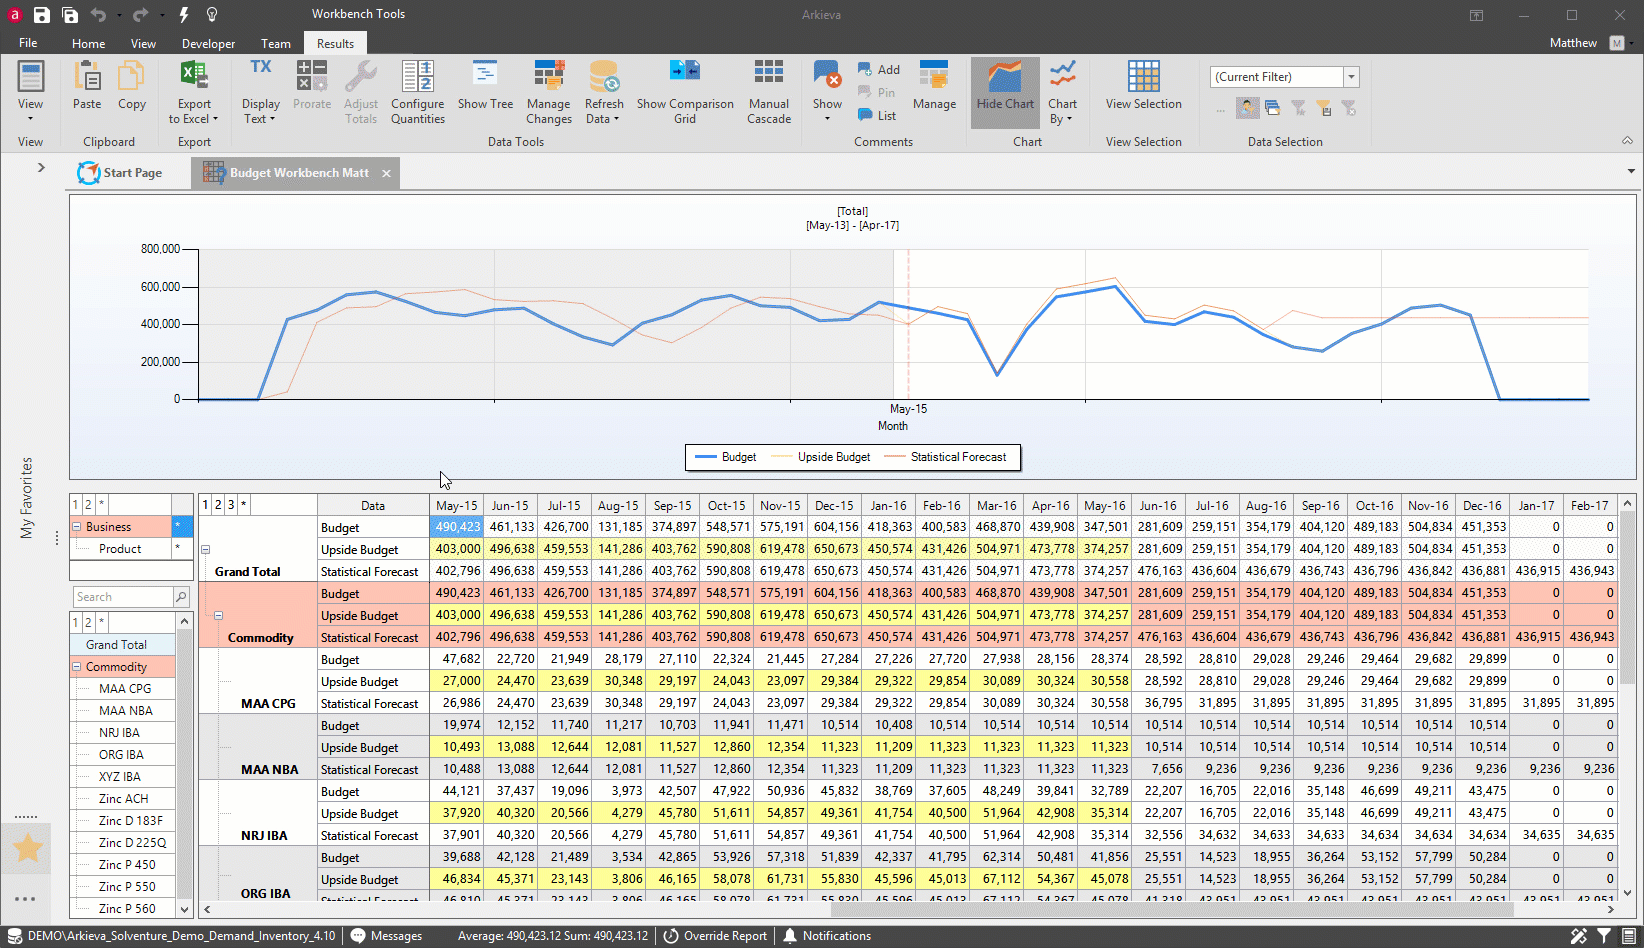
Task: Collapse Commodity node in left list
Action: [x=77, y=667]
